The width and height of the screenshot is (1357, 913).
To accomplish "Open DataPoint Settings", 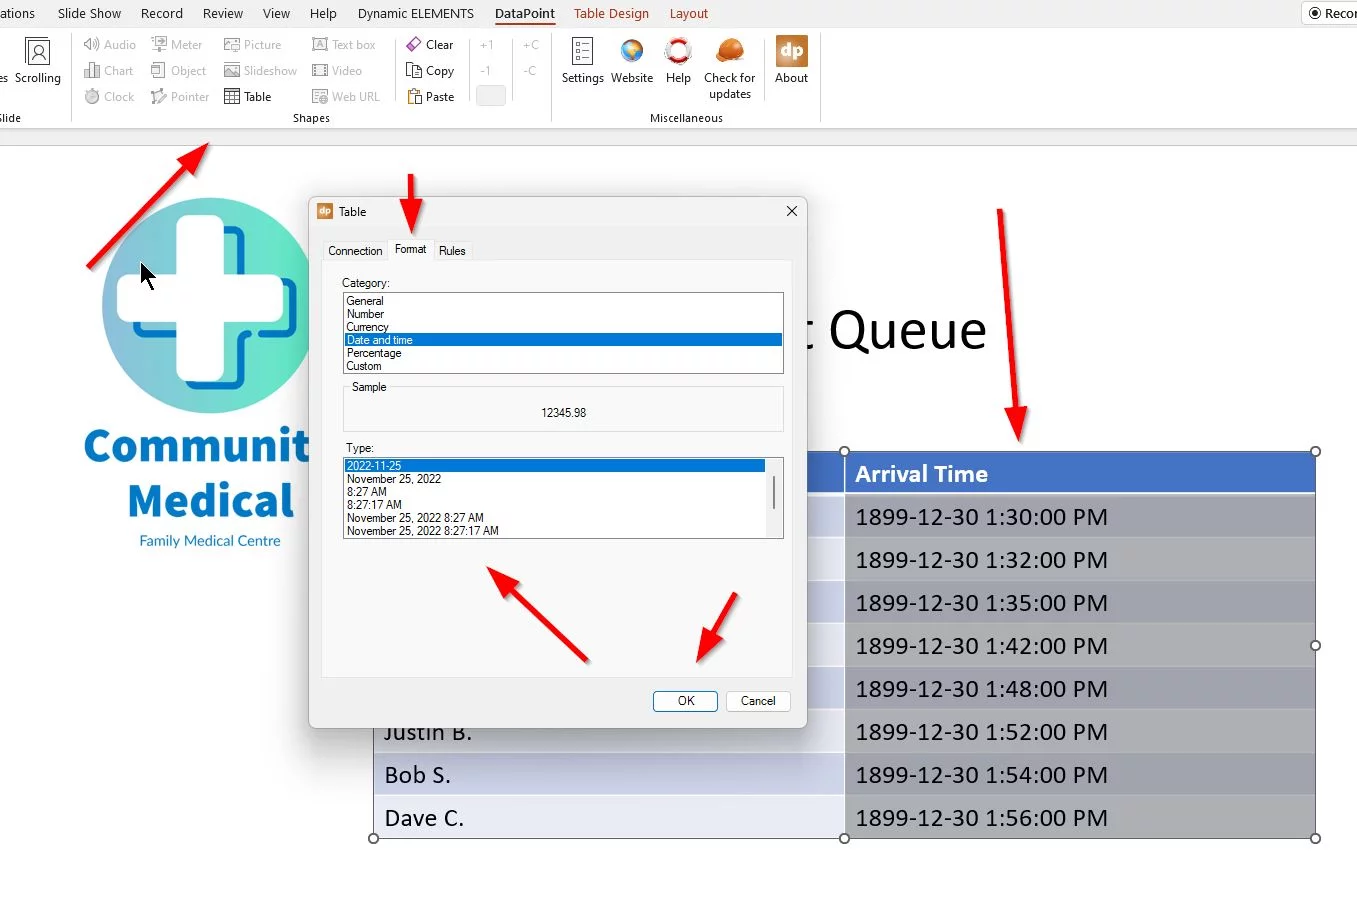I will [x=582, y=62].
